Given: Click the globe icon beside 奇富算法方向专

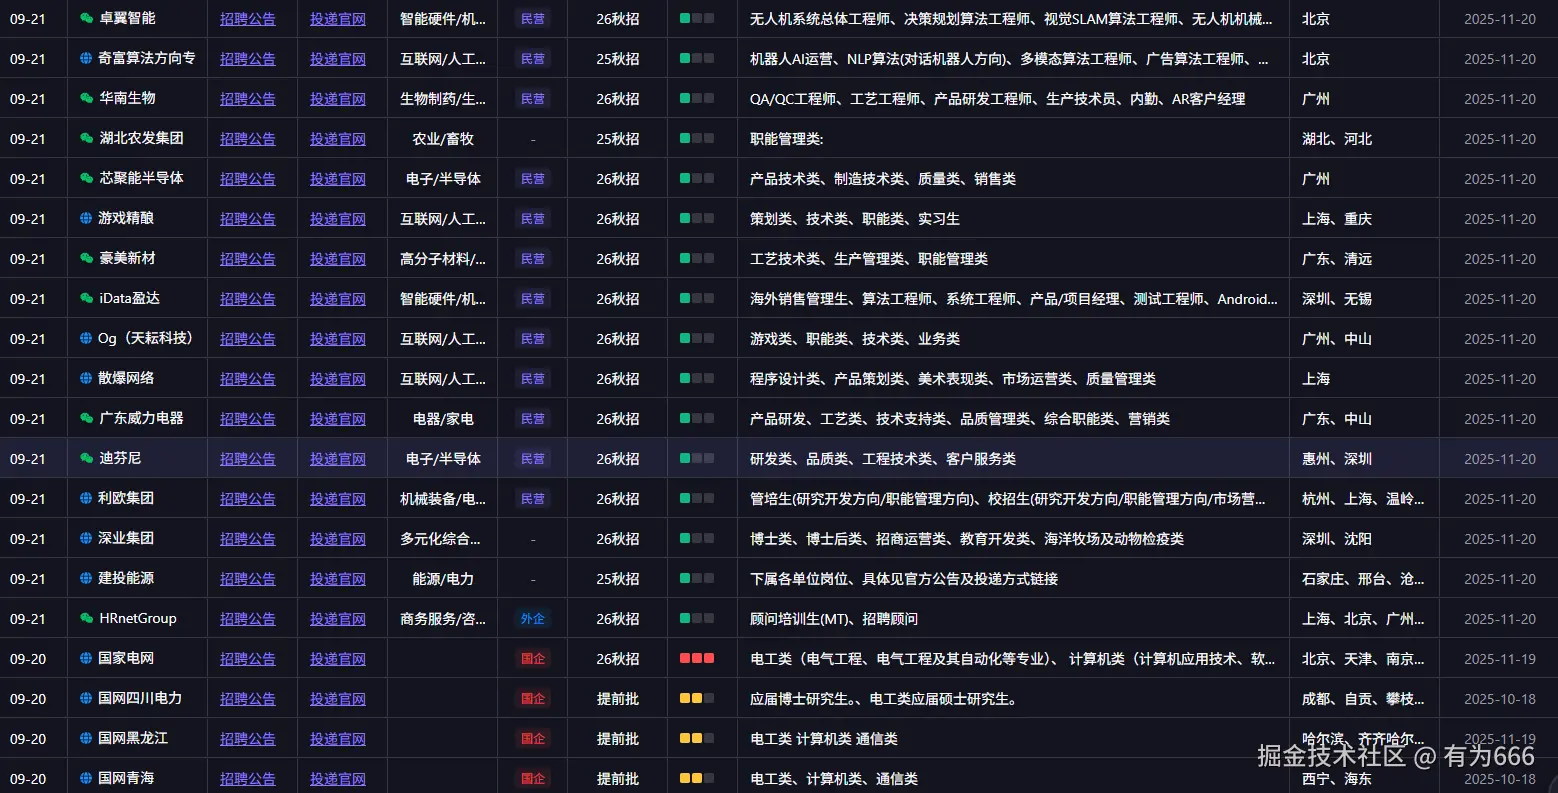Looking at the screenshot, I should [x=86, y=58].
